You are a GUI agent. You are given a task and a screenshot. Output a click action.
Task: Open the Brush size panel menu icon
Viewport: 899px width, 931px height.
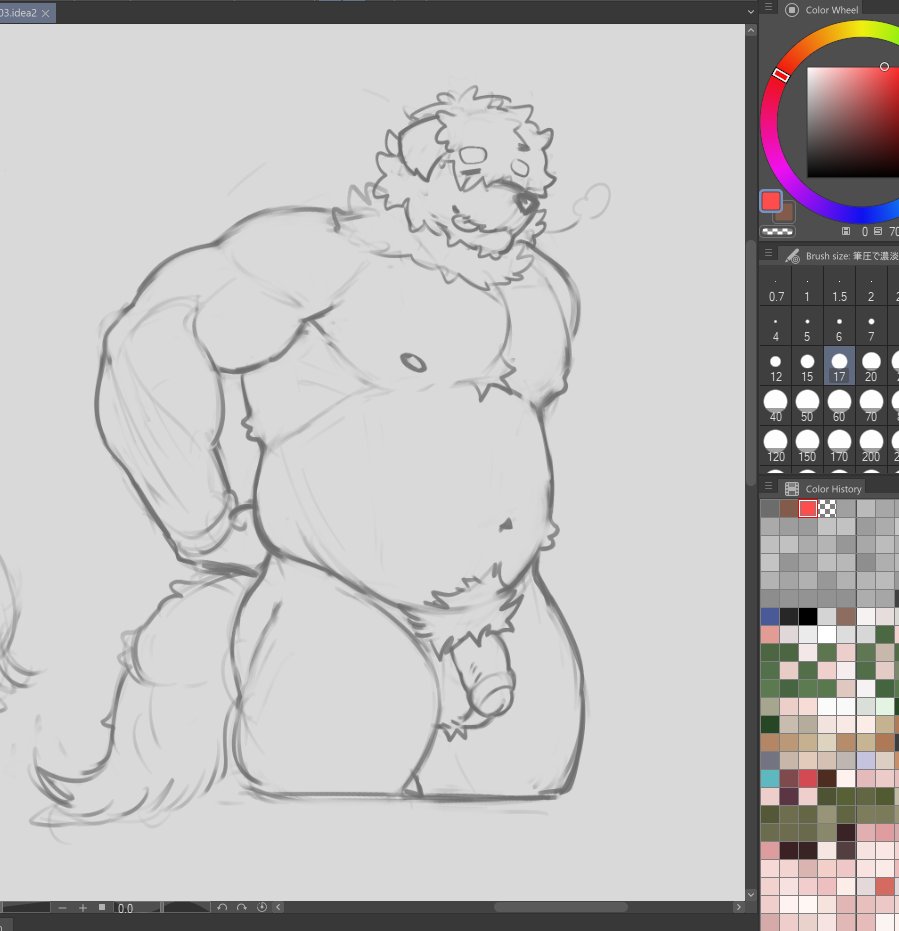coord(768,253)
